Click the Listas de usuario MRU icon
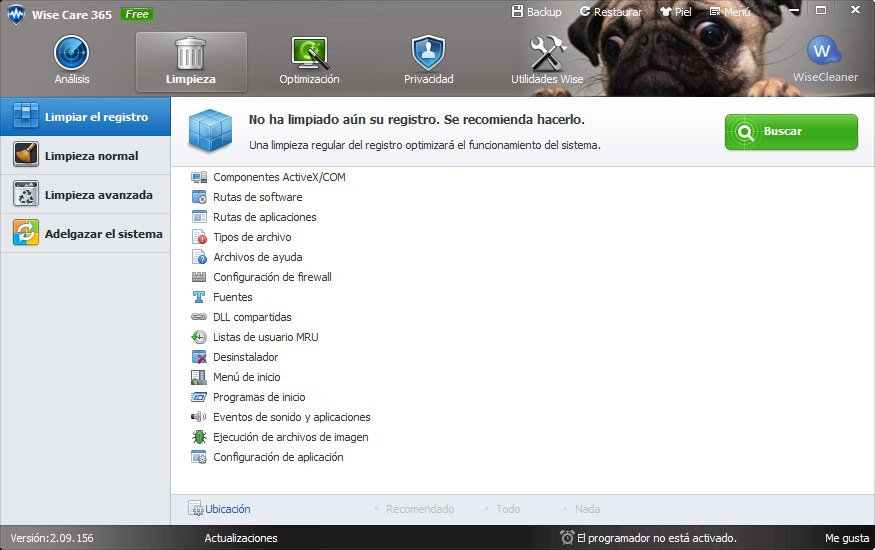This screenshot has height=550, width=875. pos(199,337)
